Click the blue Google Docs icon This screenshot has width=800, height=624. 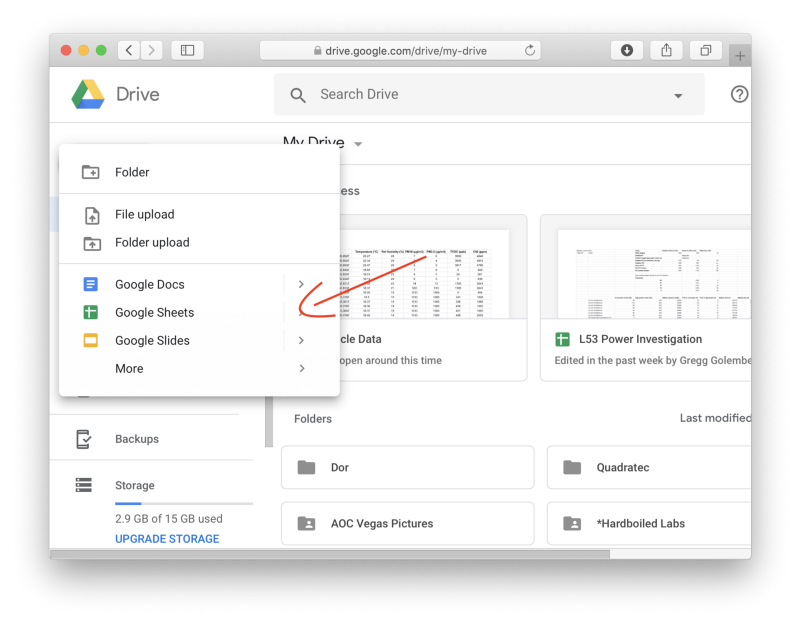click(x=90, y=284)
